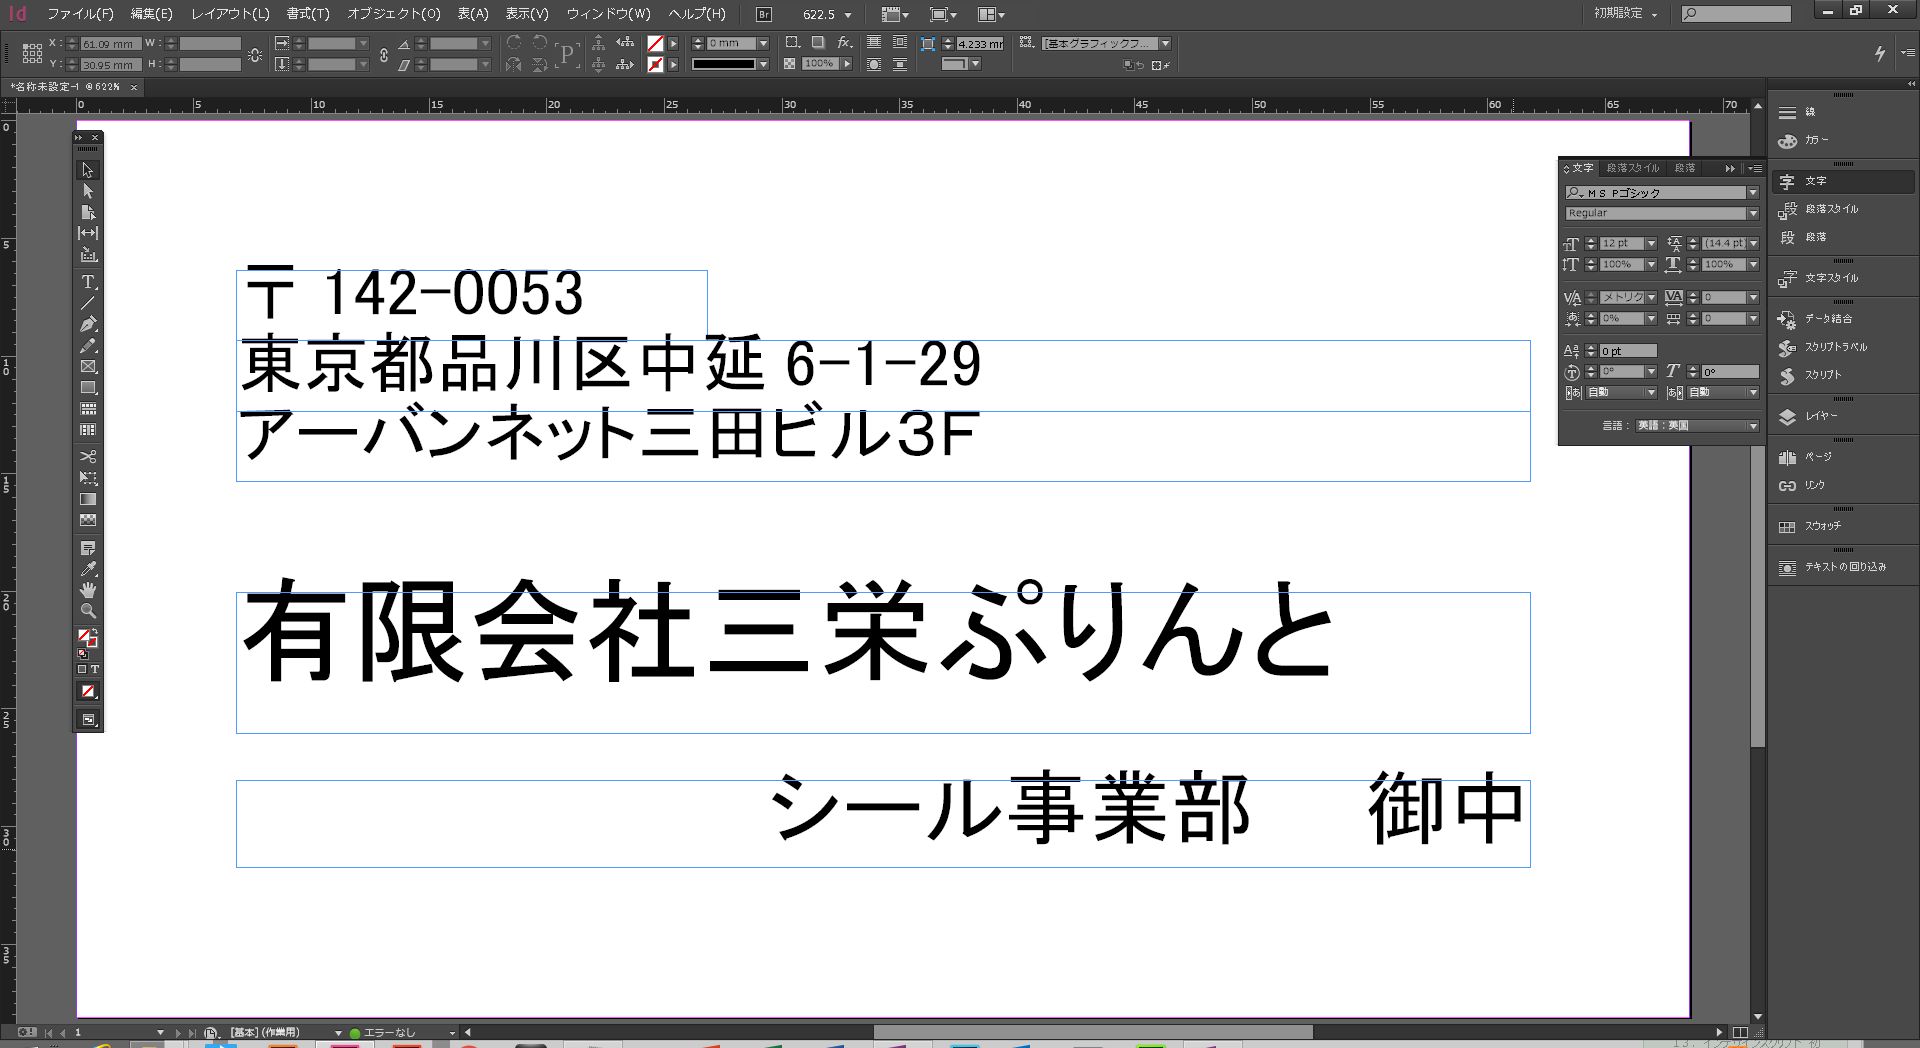Open the スクリプト (Scripts) panel

pyautogui.click(x=1842, y=375)
